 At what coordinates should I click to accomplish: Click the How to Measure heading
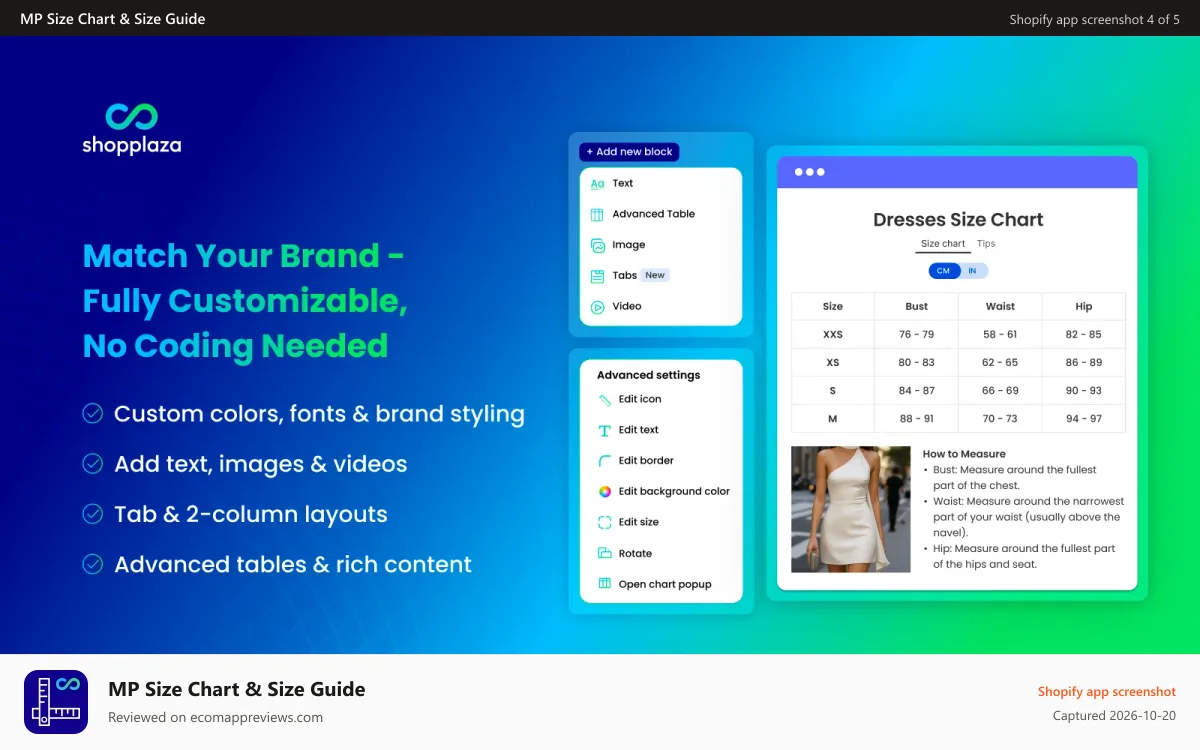(964, 454)
